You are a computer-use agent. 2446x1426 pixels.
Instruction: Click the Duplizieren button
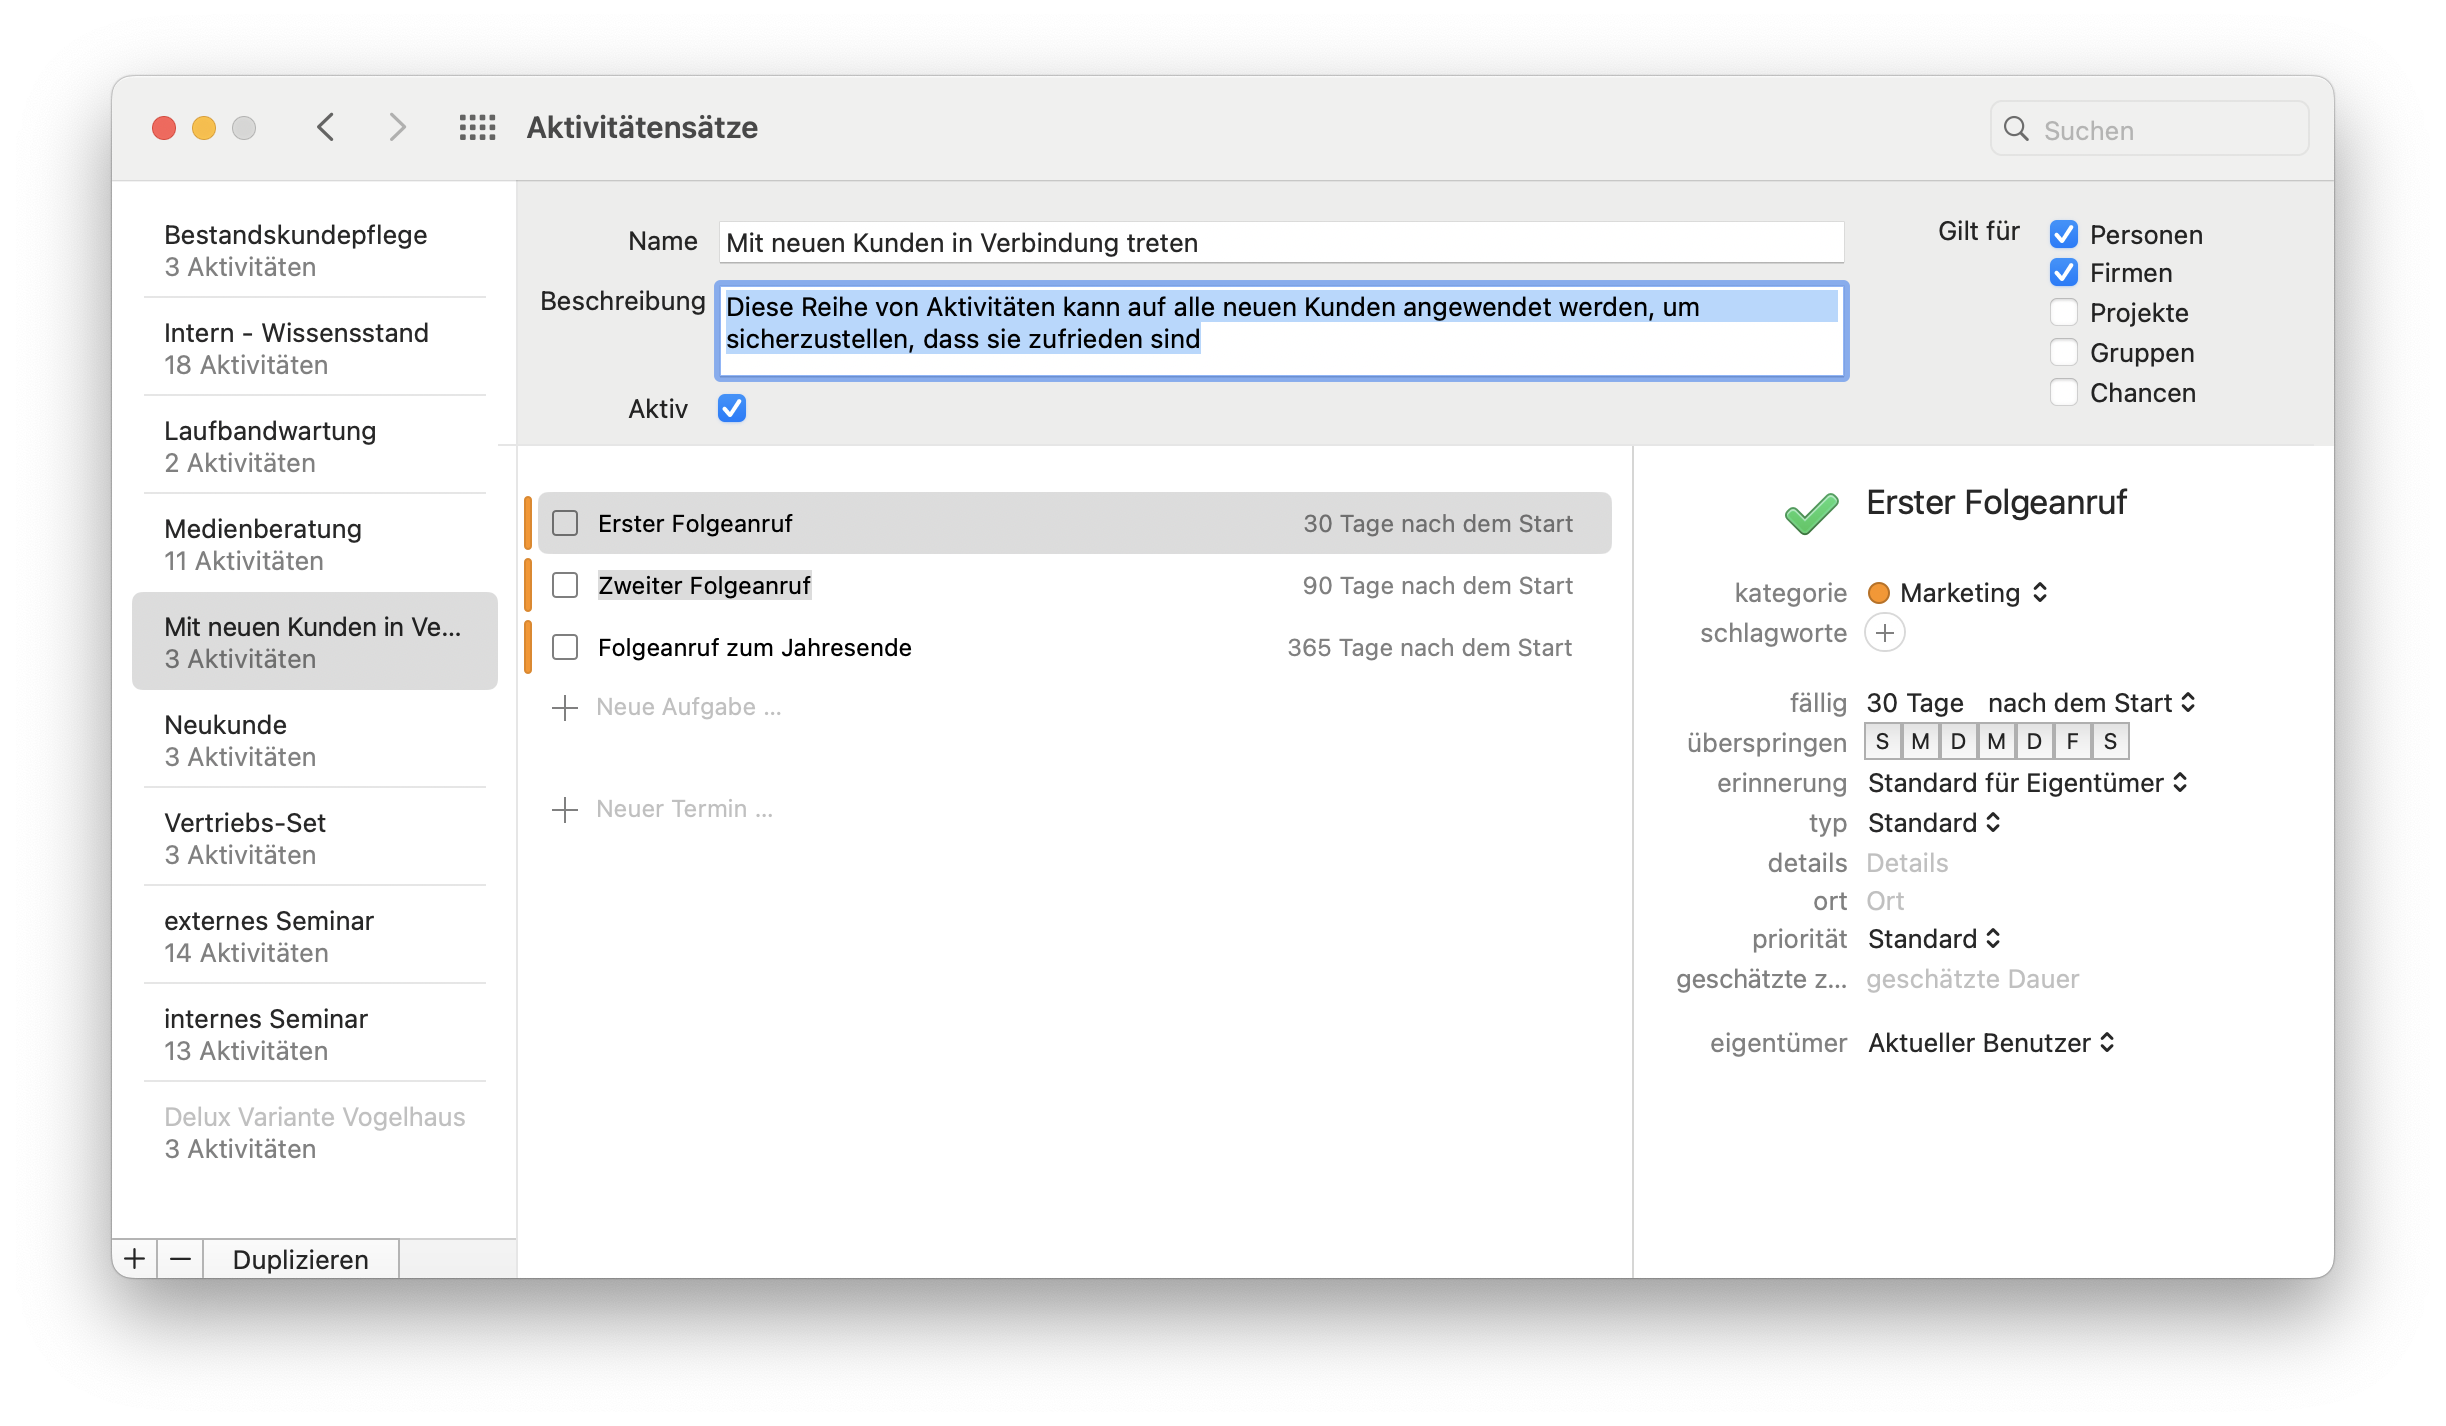click(300, 1259)
